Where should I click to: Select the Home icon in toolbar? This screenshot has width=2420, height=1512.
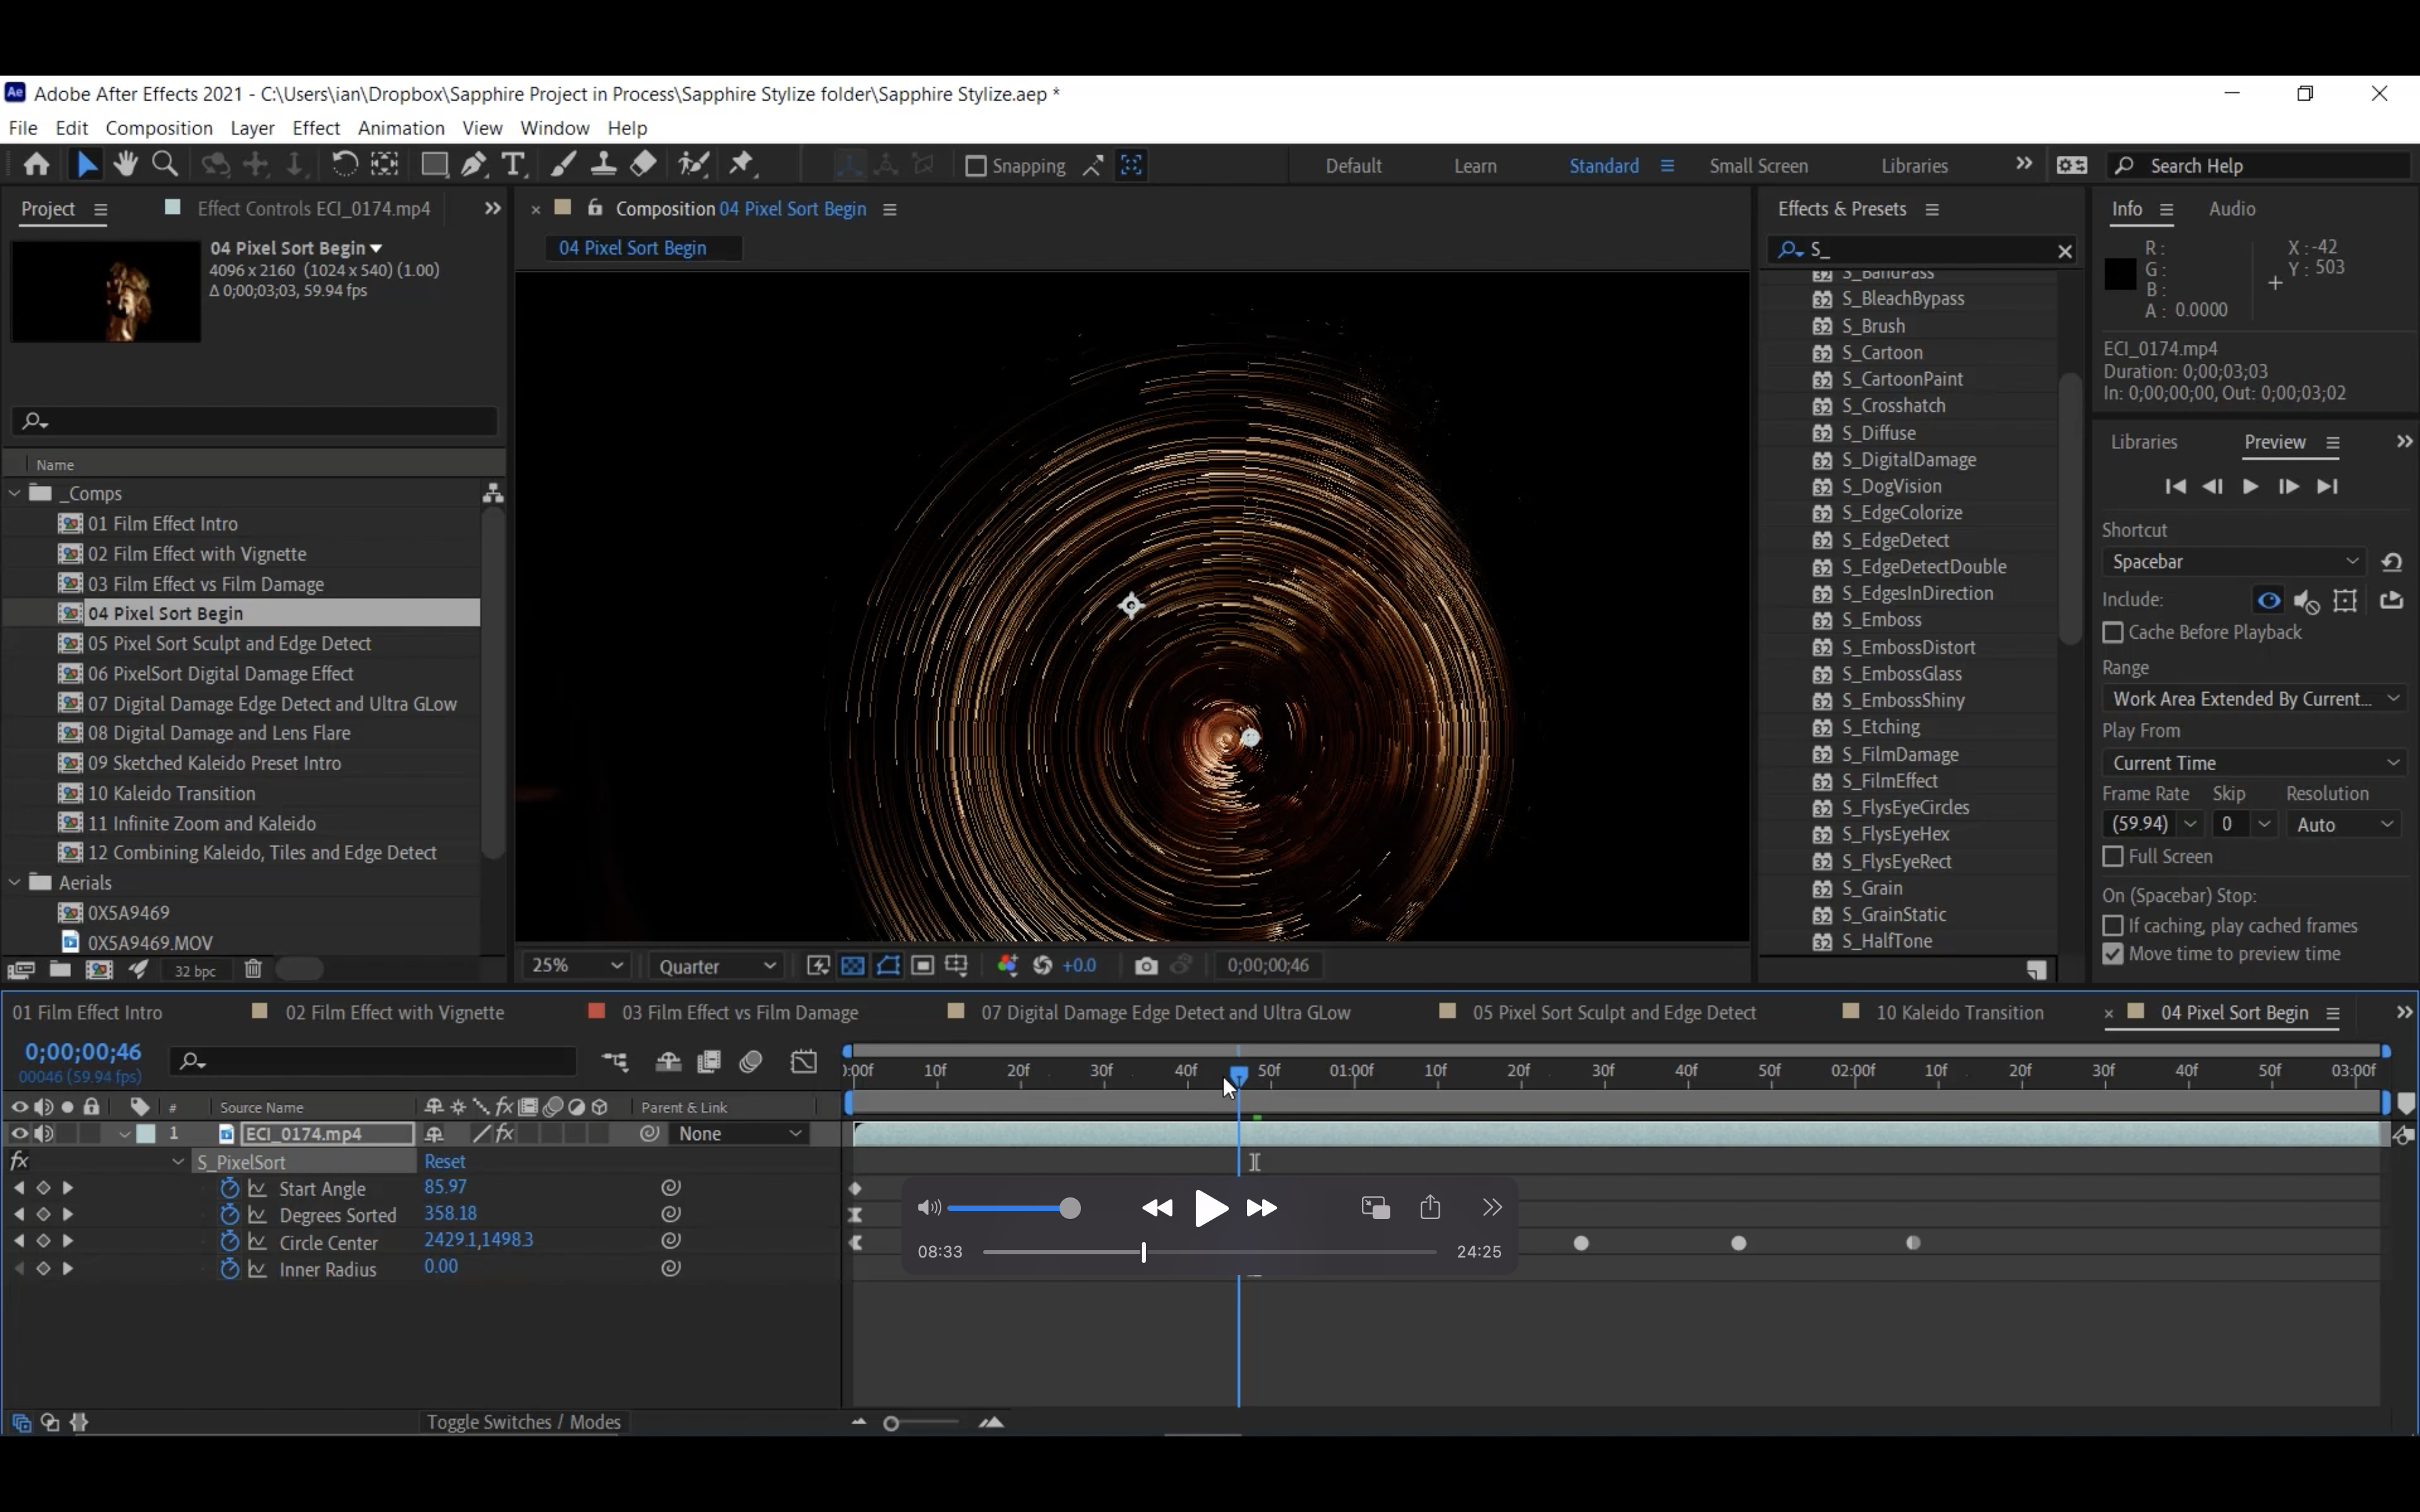click(x=37, y=165)
